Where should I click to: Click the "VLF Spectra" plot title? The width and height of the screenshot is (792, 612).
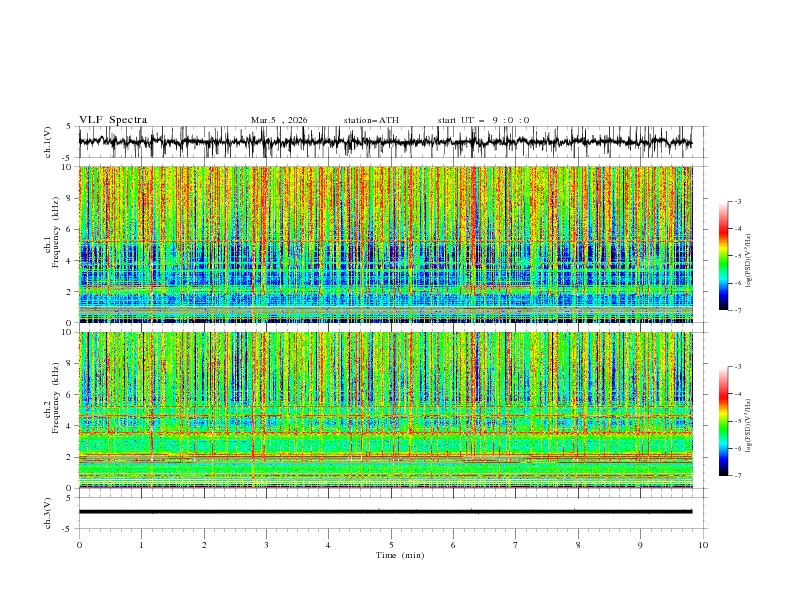pyautogui.click(x=113, y=120)
